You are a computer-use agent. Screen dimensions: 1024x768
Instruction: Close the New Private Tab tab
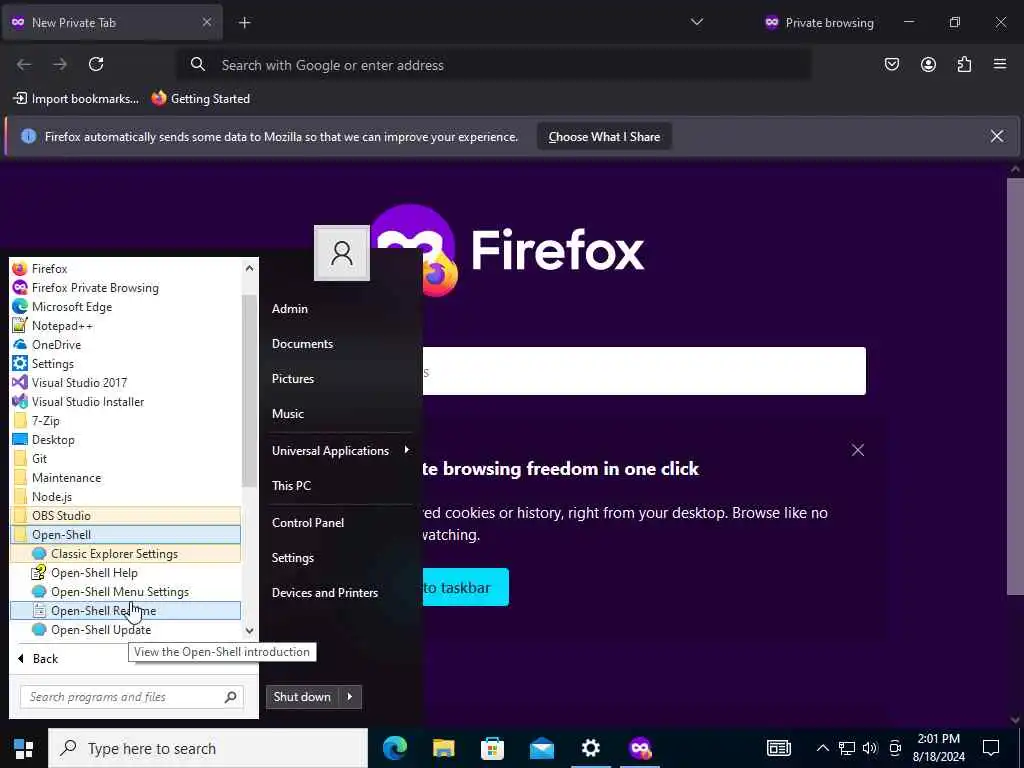206,22
